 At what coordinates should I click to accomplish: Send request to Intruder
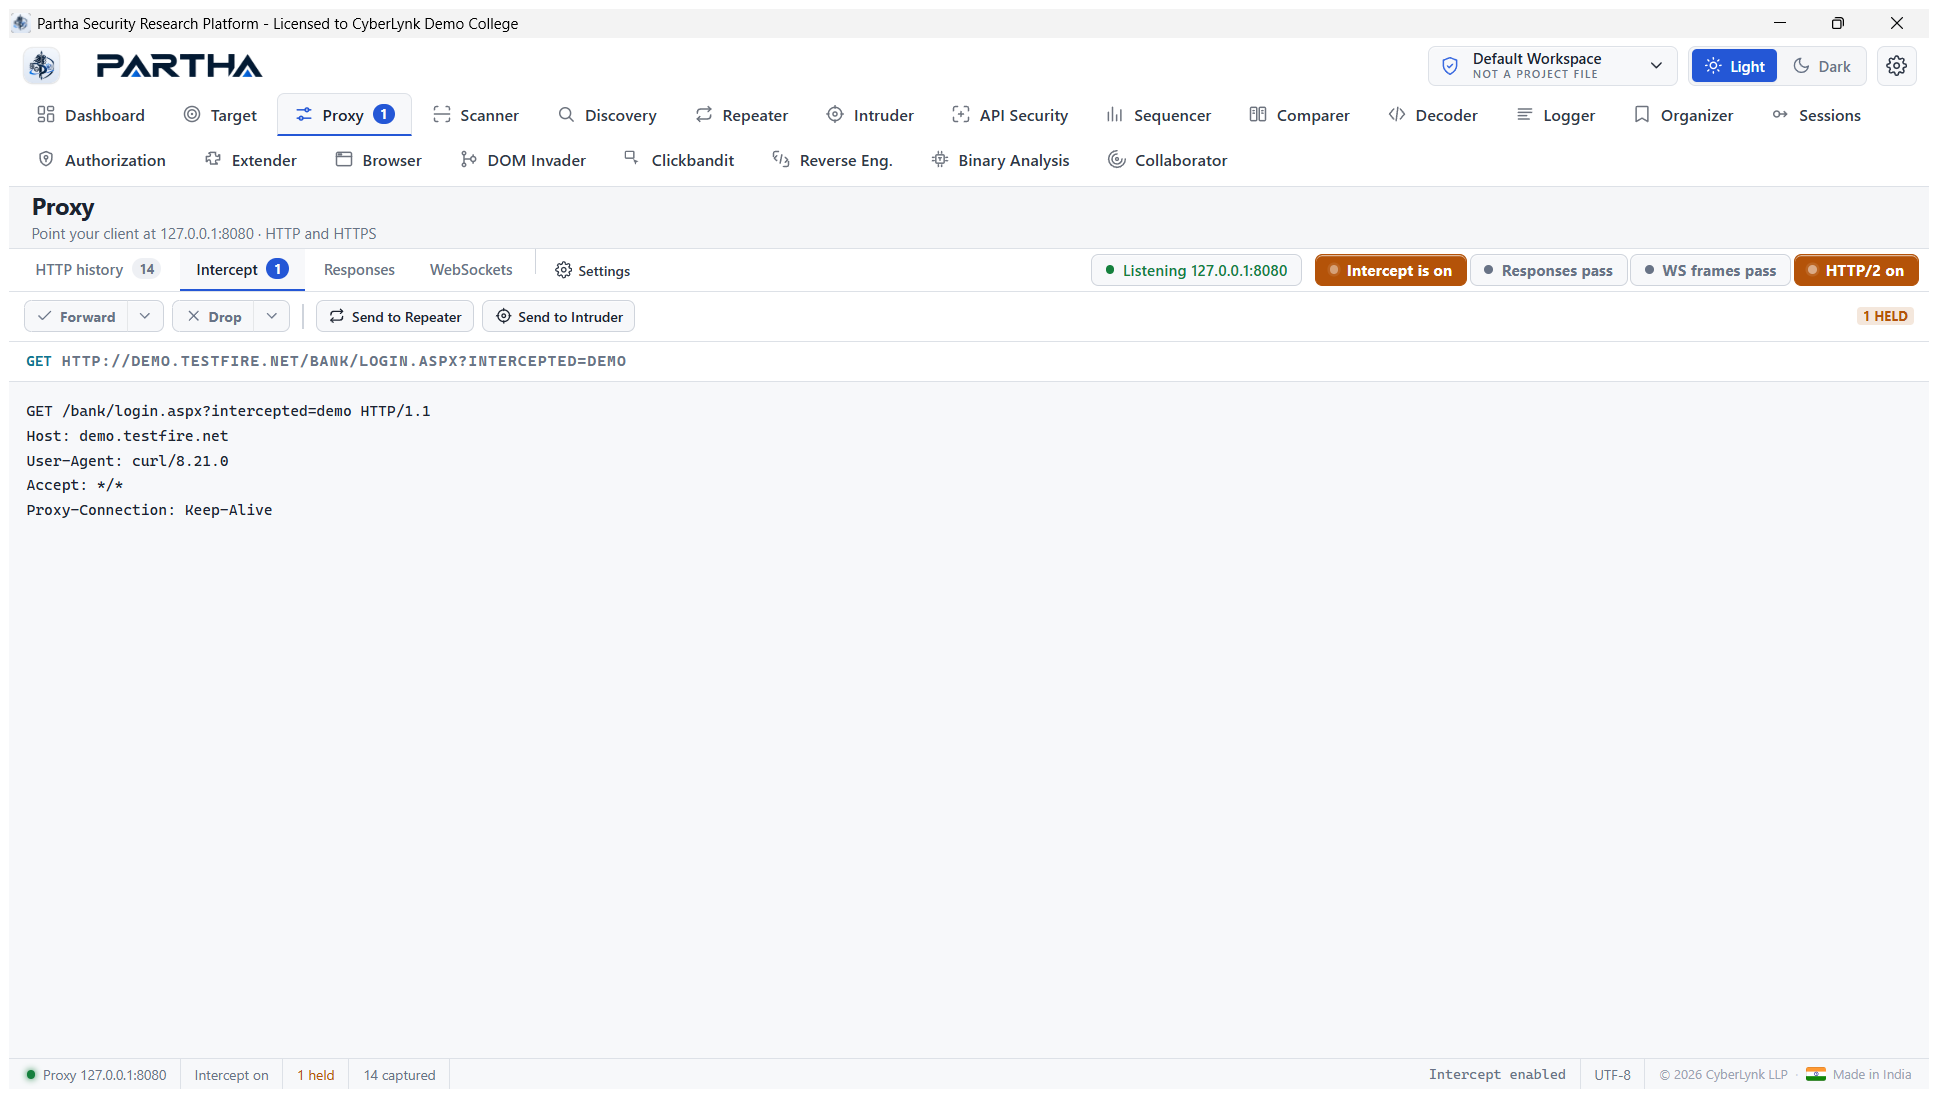558,316
